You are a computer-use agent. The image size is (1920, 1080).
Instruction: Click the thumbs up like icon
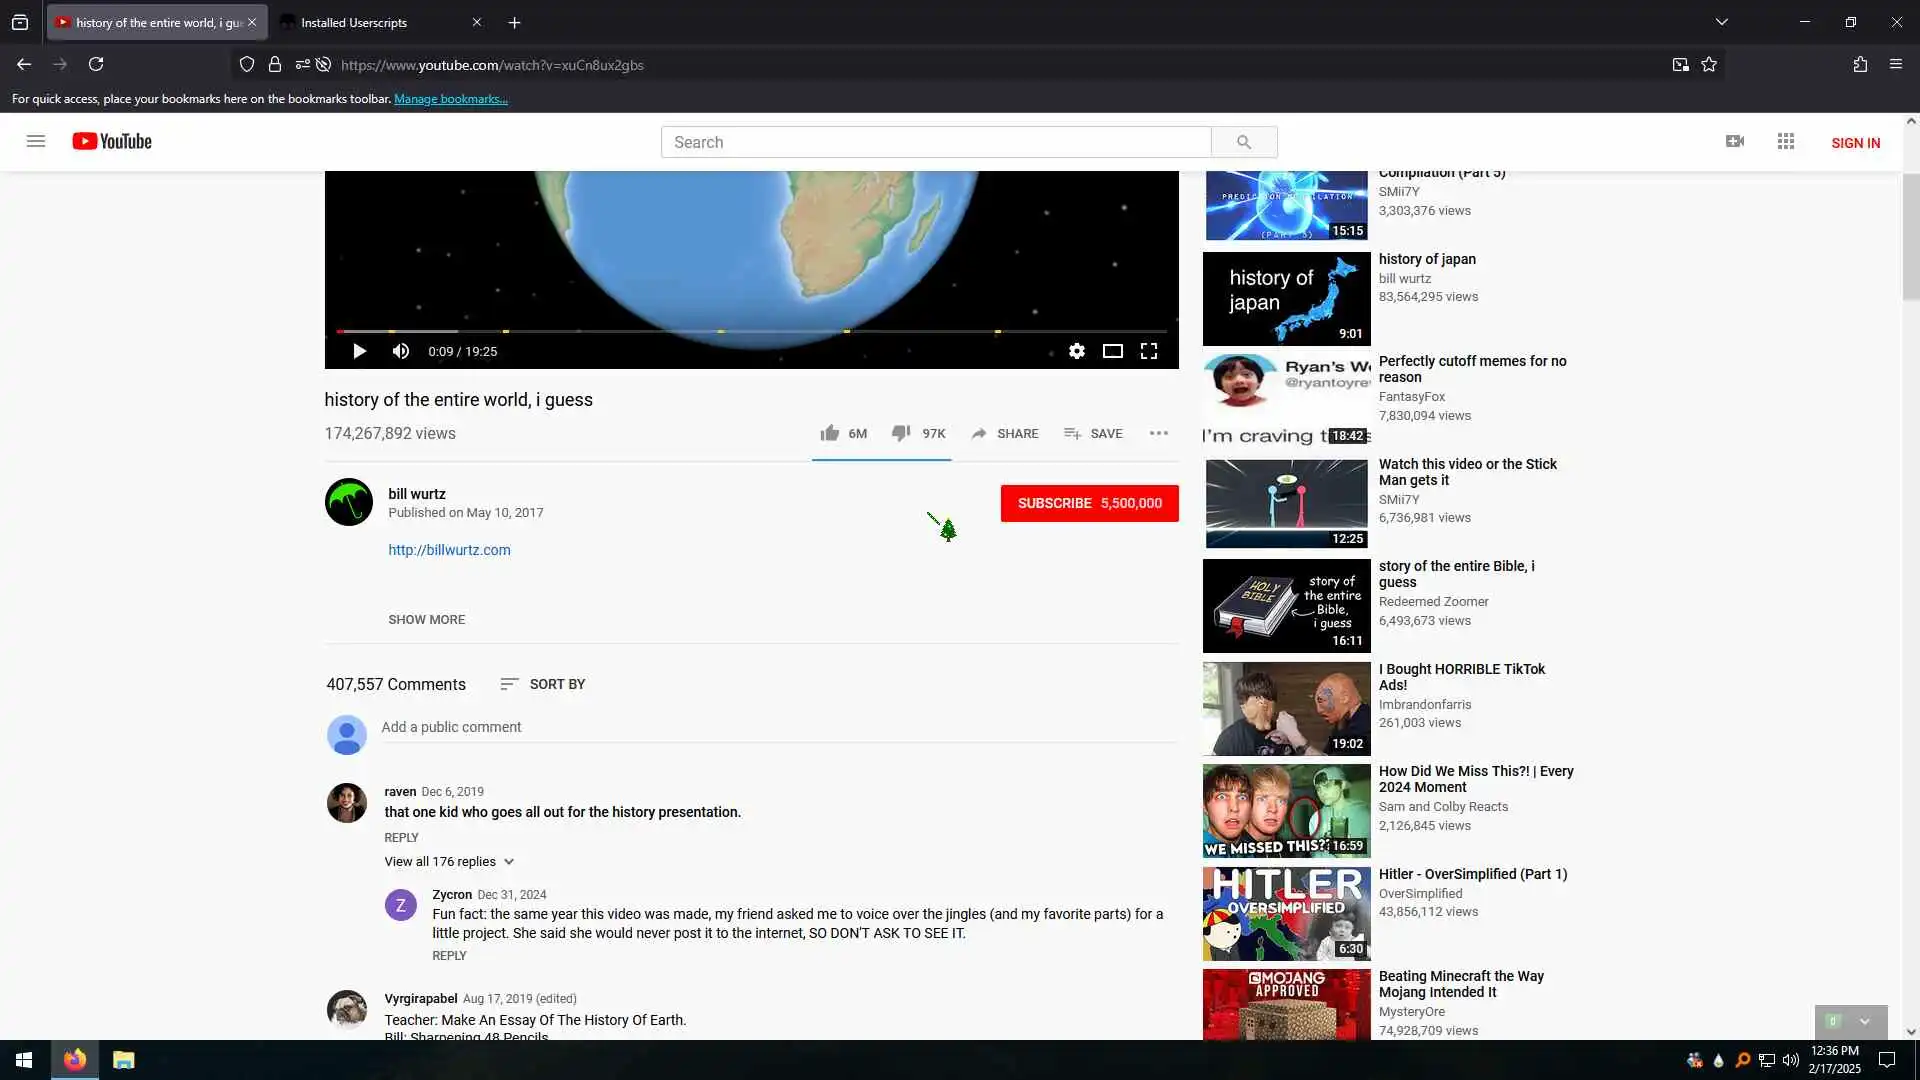pyautogui.click(x=829, y=433)
